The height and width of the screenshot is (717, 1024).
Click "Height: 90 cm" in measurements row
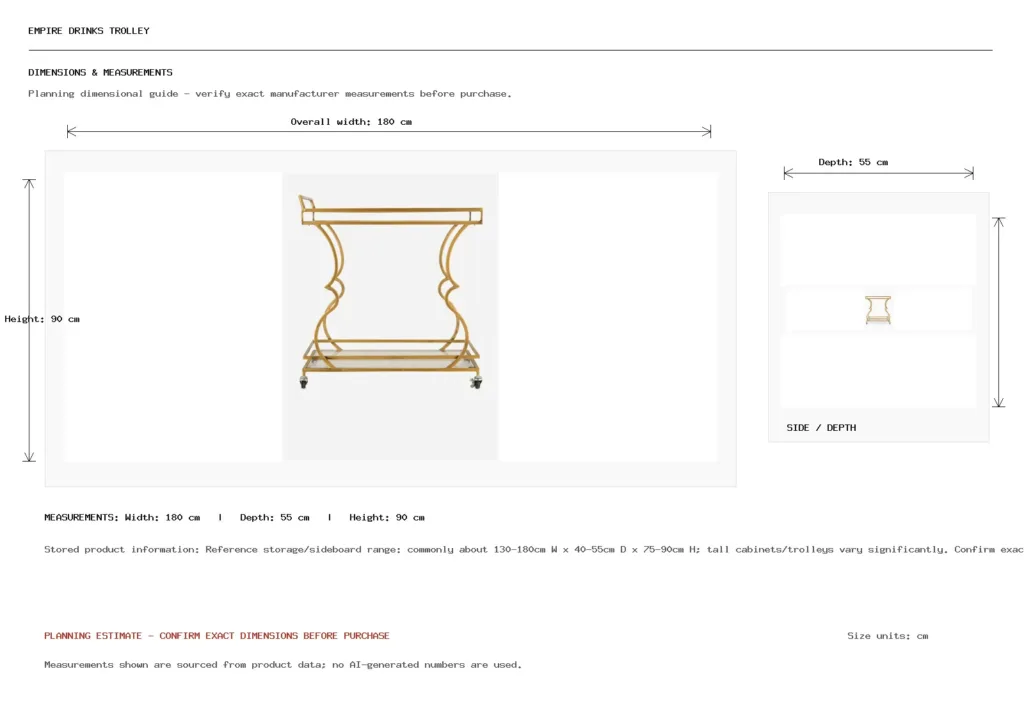(x=387, y=517)
